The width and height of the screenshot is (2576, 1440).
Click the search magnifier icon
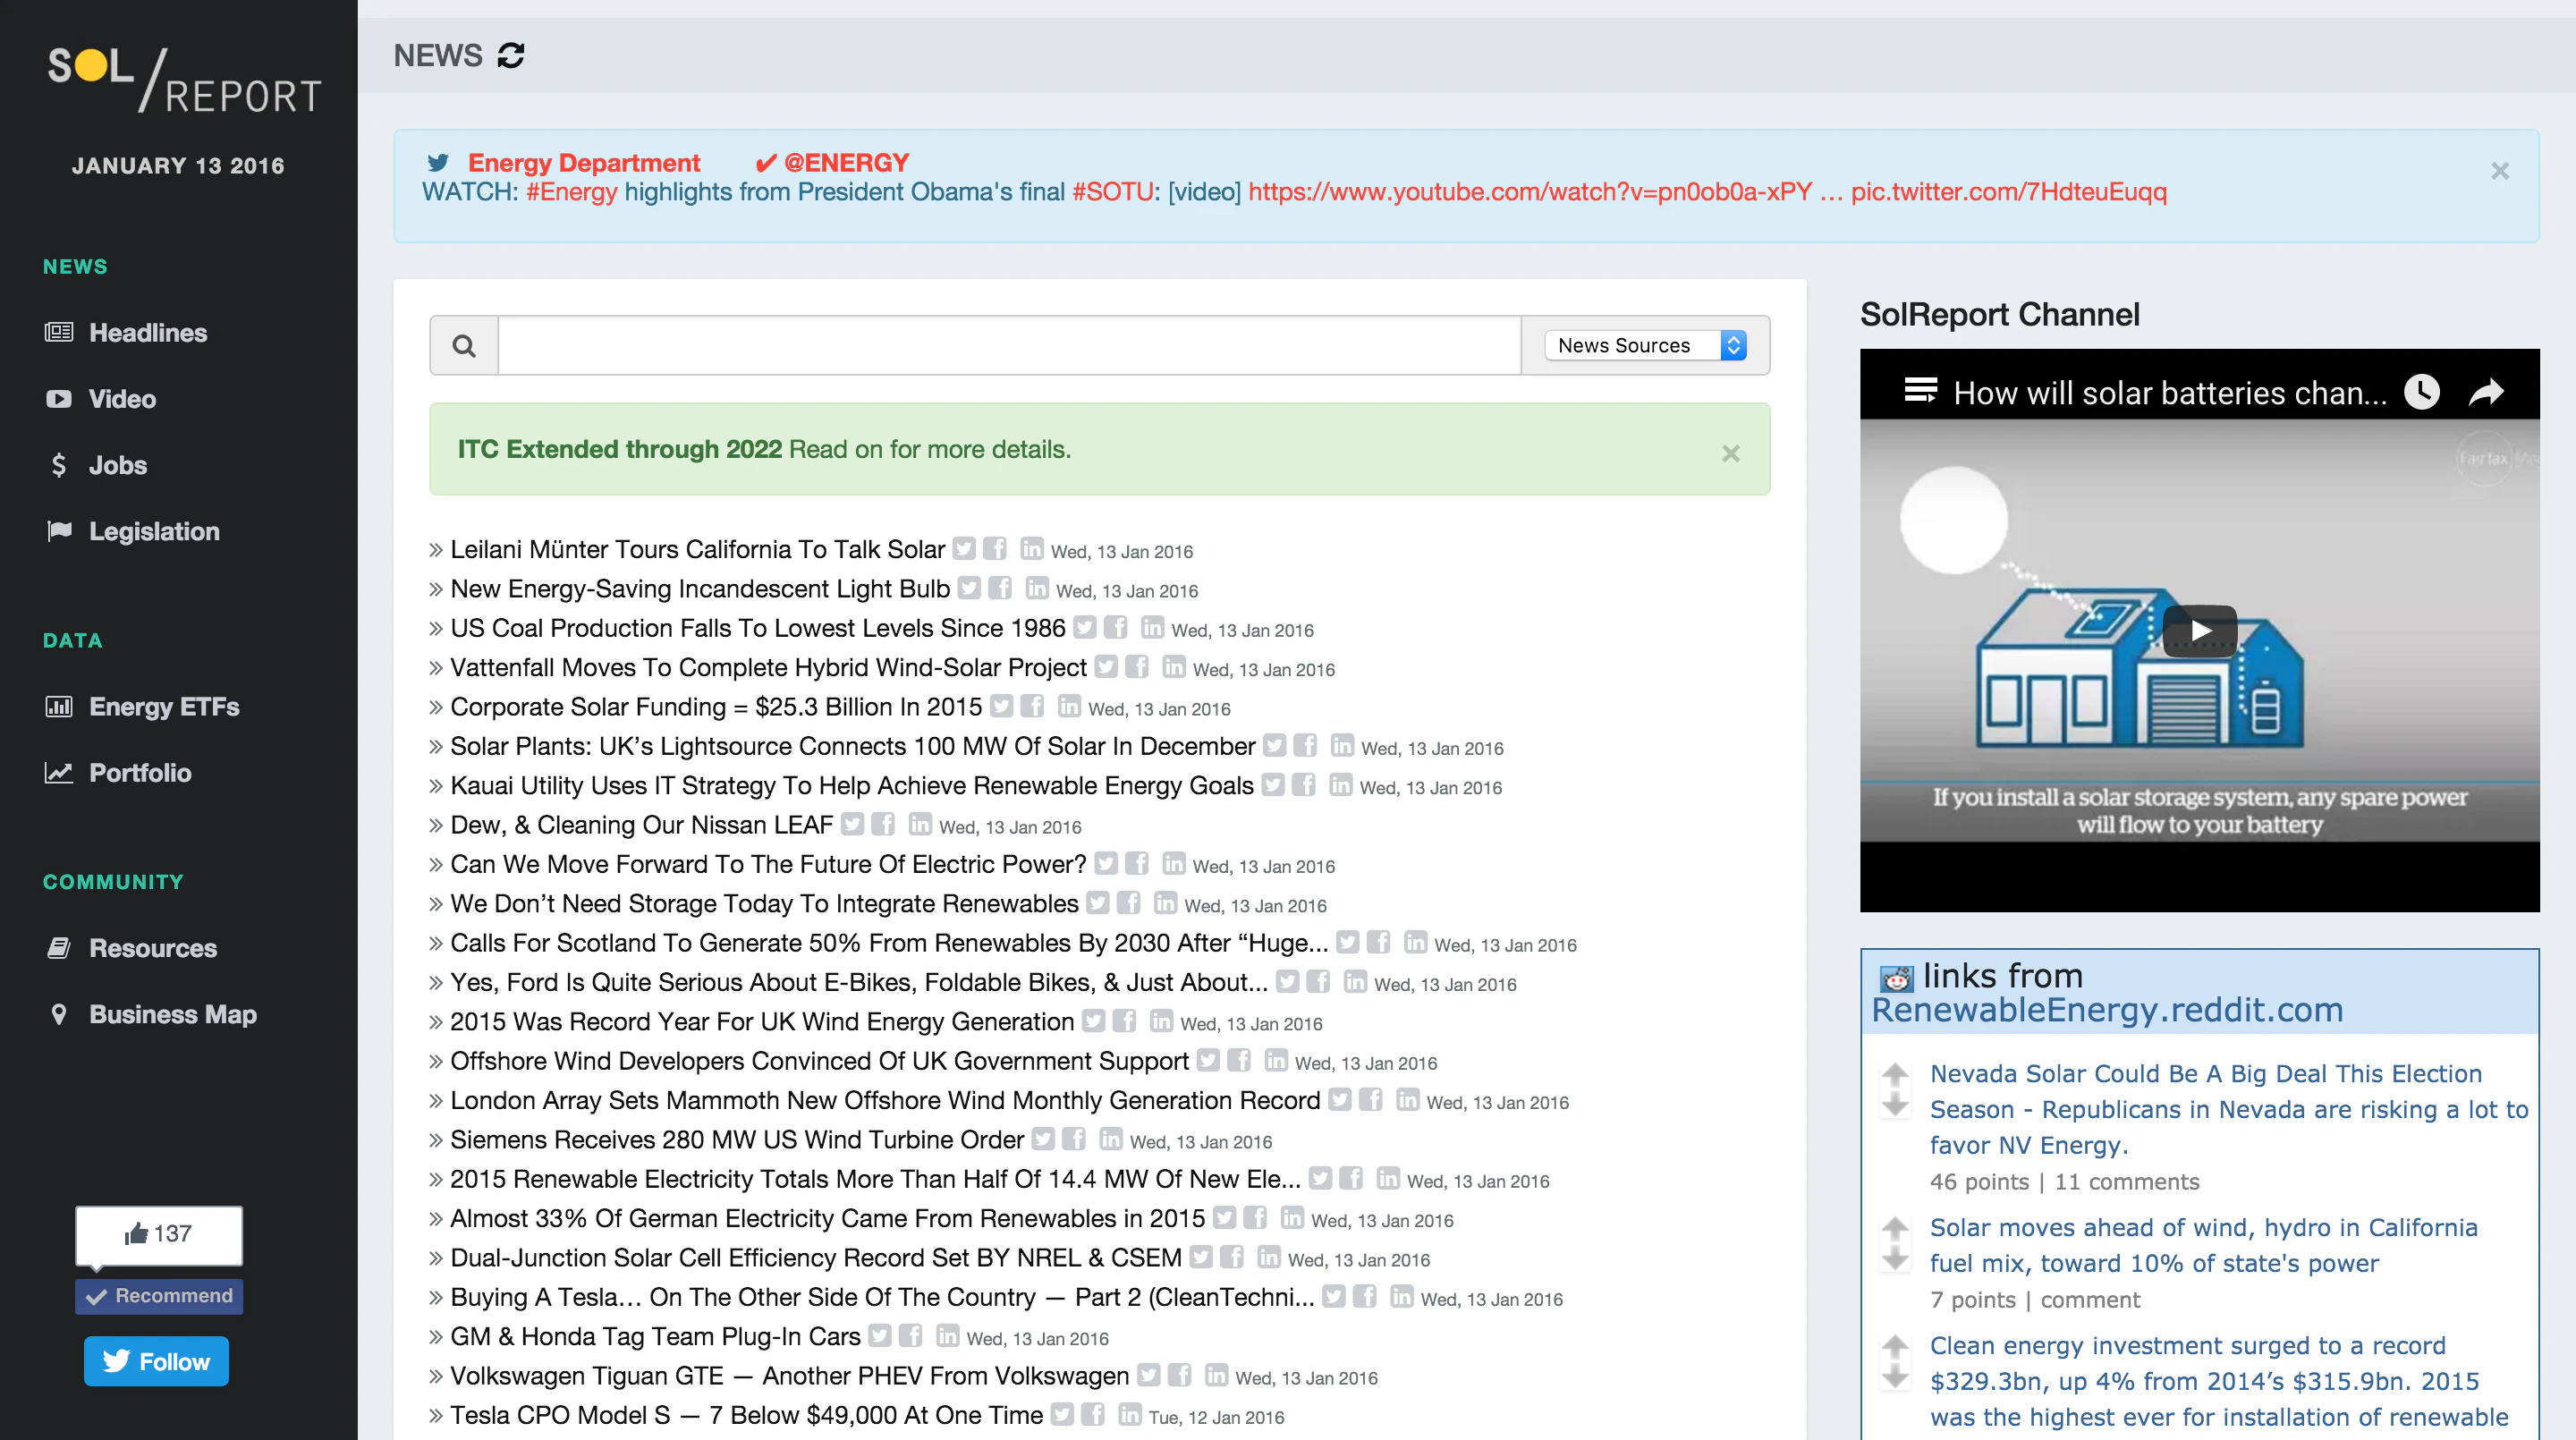coord(464,346)
